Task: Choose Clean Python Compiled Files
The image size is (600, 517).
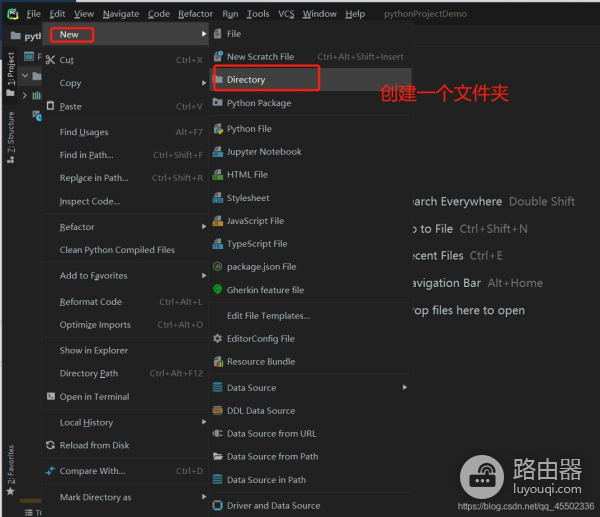Action: pos(126,250)
